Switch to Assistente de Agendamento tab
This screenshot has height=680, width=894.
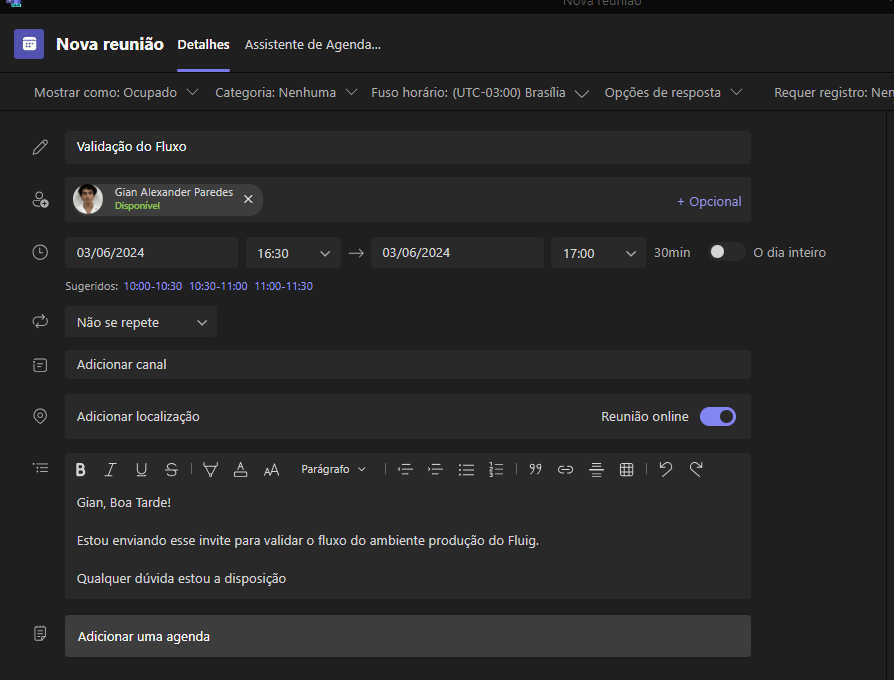coord(313,45)
